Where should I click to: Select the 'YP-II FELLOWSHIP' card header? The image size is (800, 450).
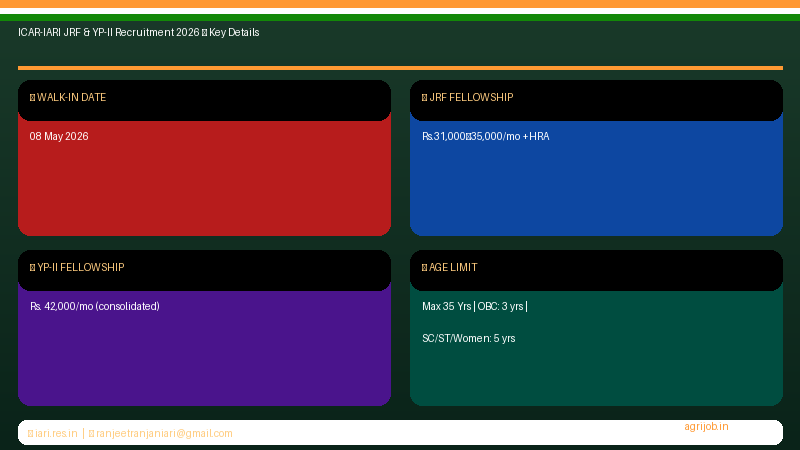click(204, 270)
